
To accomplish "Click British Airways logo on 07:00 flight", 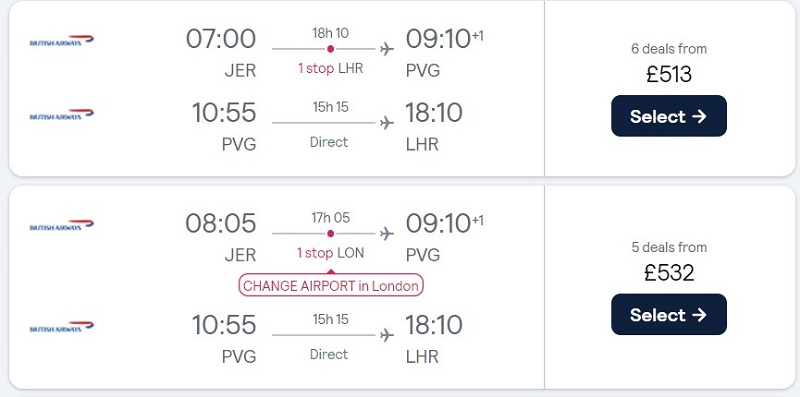I will (62, 40).
